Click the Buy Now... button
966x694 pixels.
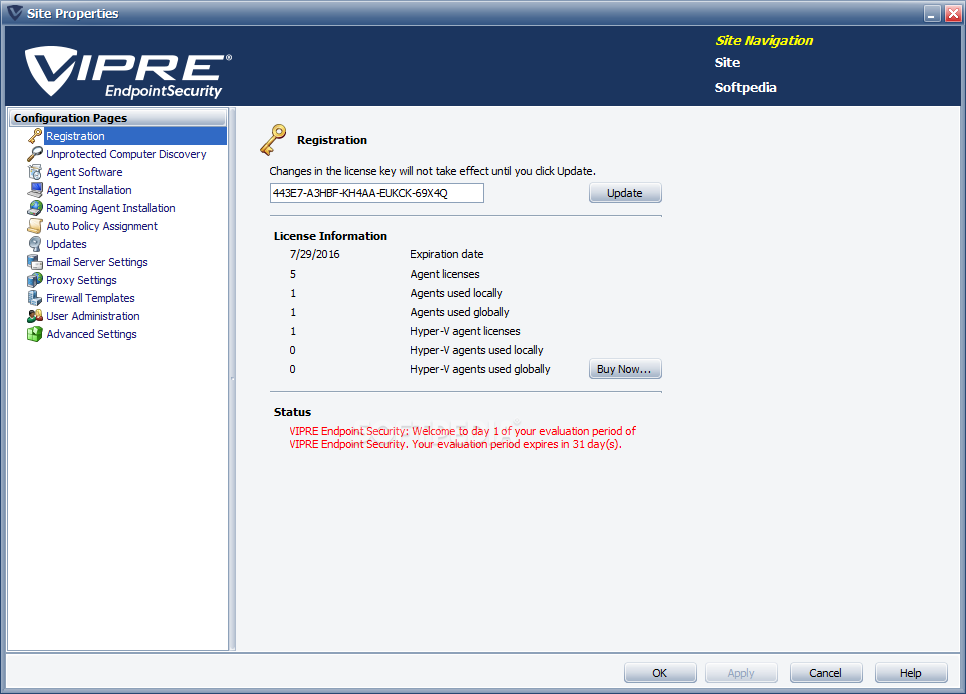(625, 369)
